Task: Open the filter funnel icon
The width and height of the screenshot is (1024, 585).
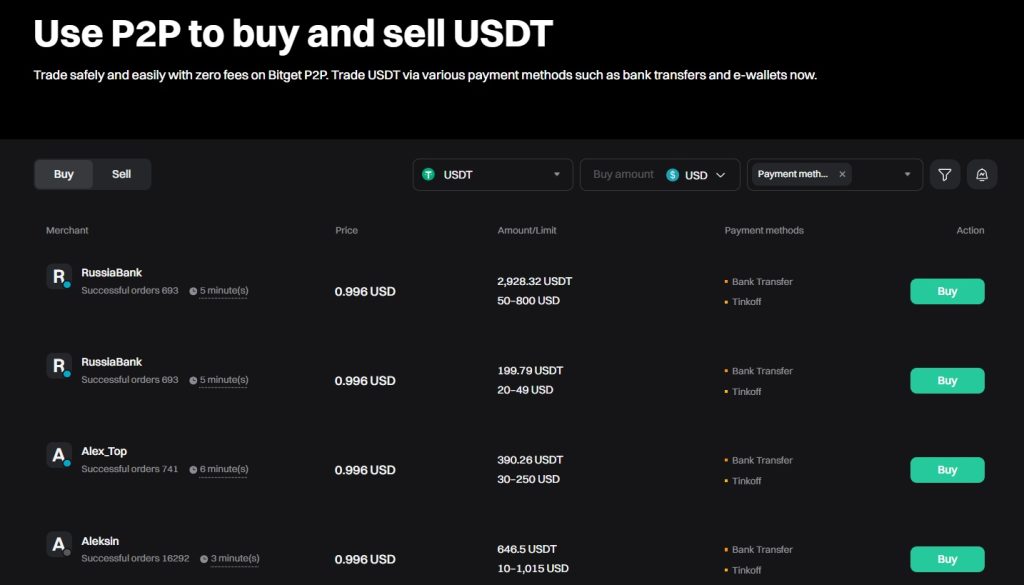Action: 944,174
